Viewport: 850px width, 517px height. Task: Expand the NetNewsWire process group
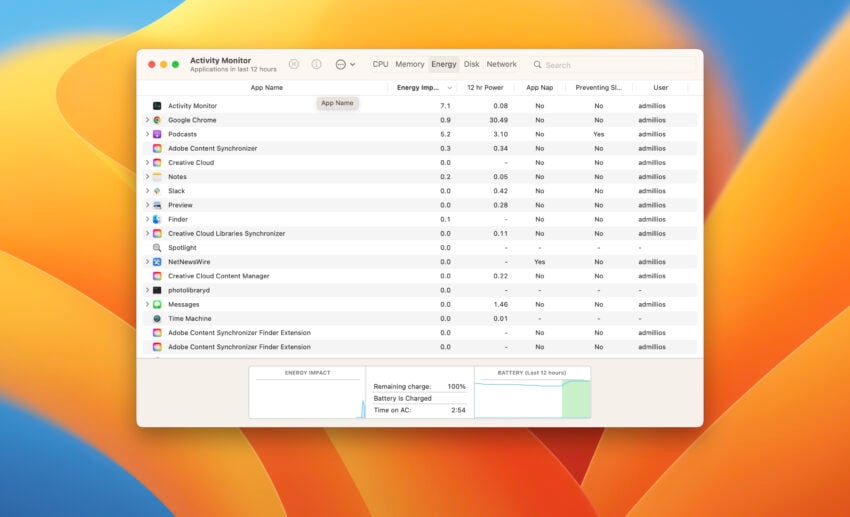147,262
